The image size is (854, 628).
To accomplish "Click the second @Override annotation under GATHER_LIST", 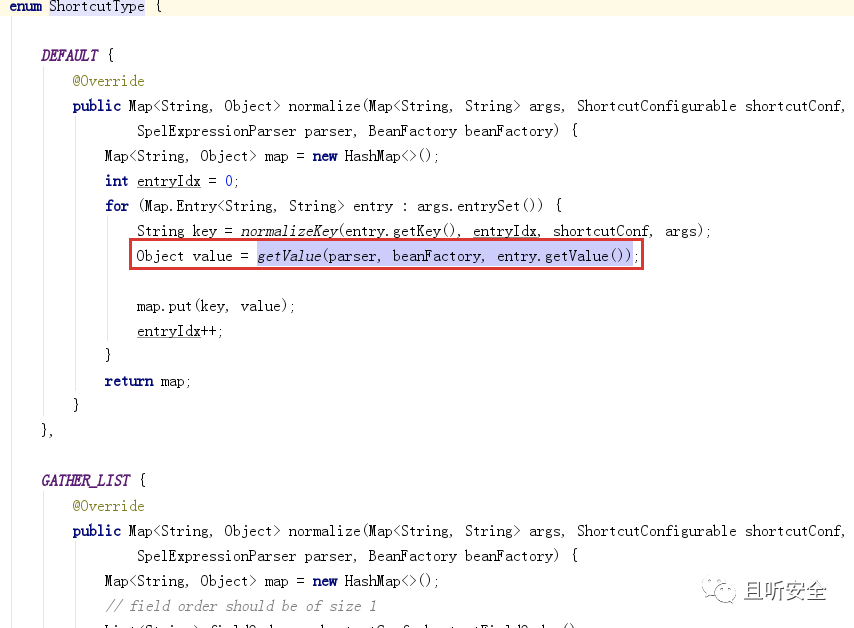I will (108, 506).
